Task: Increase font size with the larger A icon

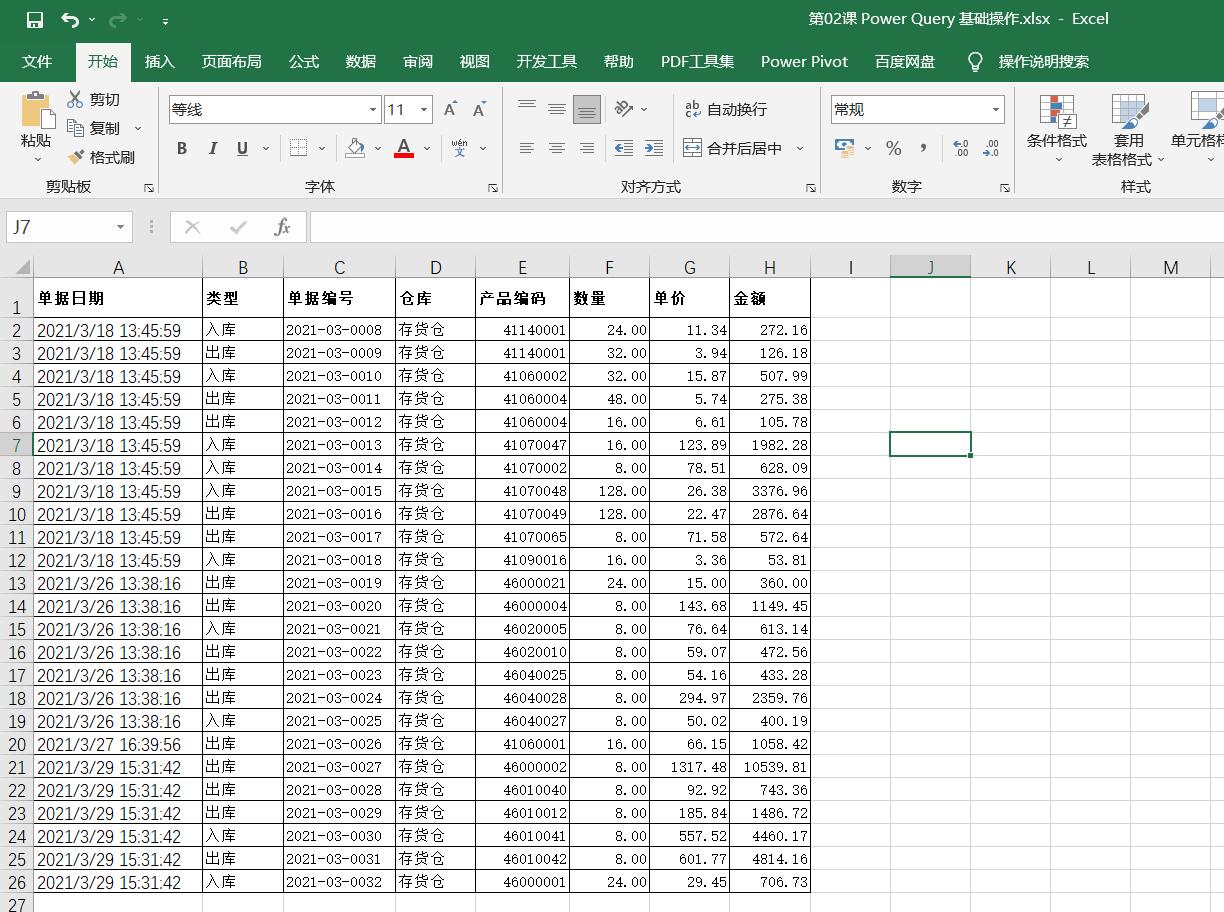Action: [x=450, y=109]
